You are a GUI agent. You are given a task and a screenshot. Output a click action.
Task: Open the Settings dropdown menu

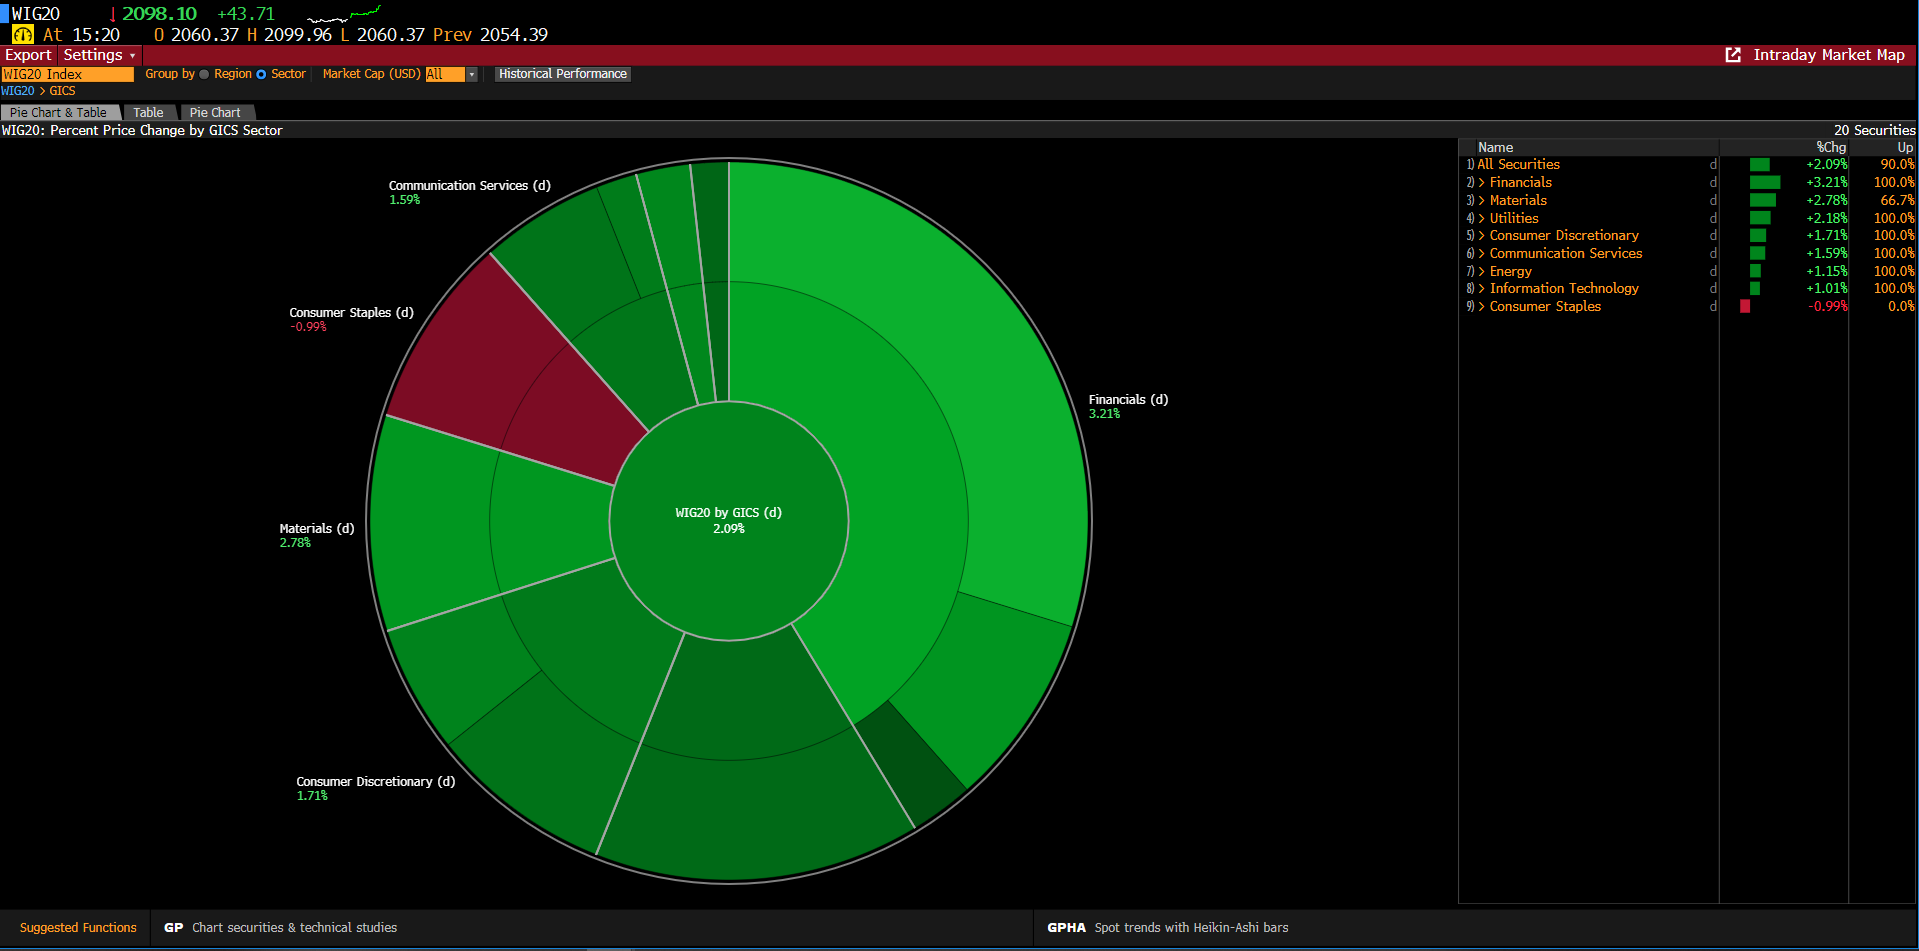pos(98,55)
